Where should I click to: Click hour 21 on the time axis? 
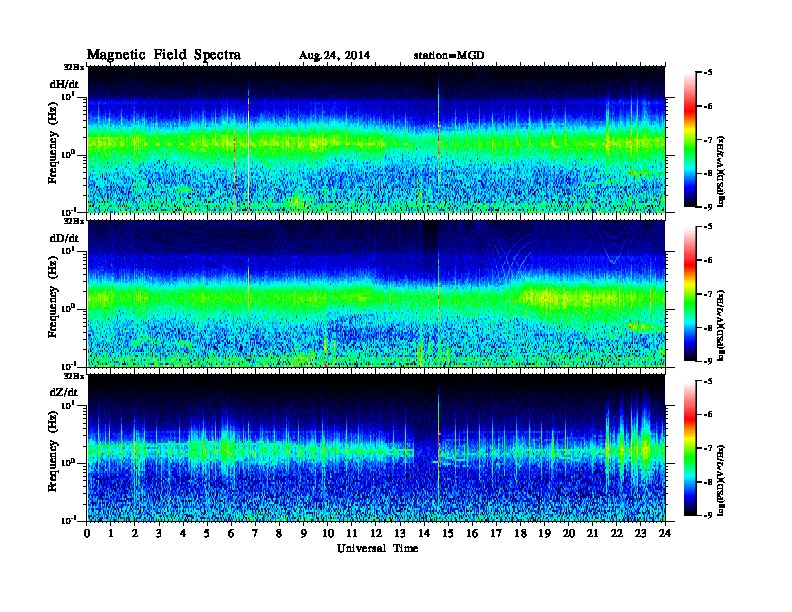click(x=592, y=534)
